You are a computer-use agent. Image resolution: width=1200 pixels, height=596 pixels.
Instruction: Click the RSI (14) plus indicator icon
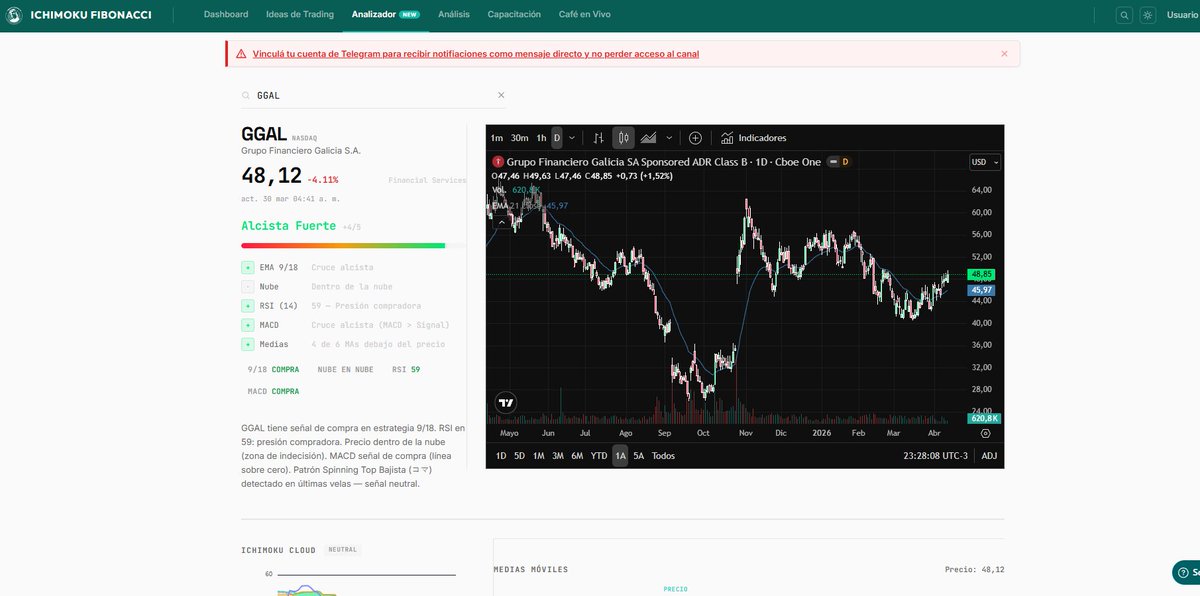(247, 306)
